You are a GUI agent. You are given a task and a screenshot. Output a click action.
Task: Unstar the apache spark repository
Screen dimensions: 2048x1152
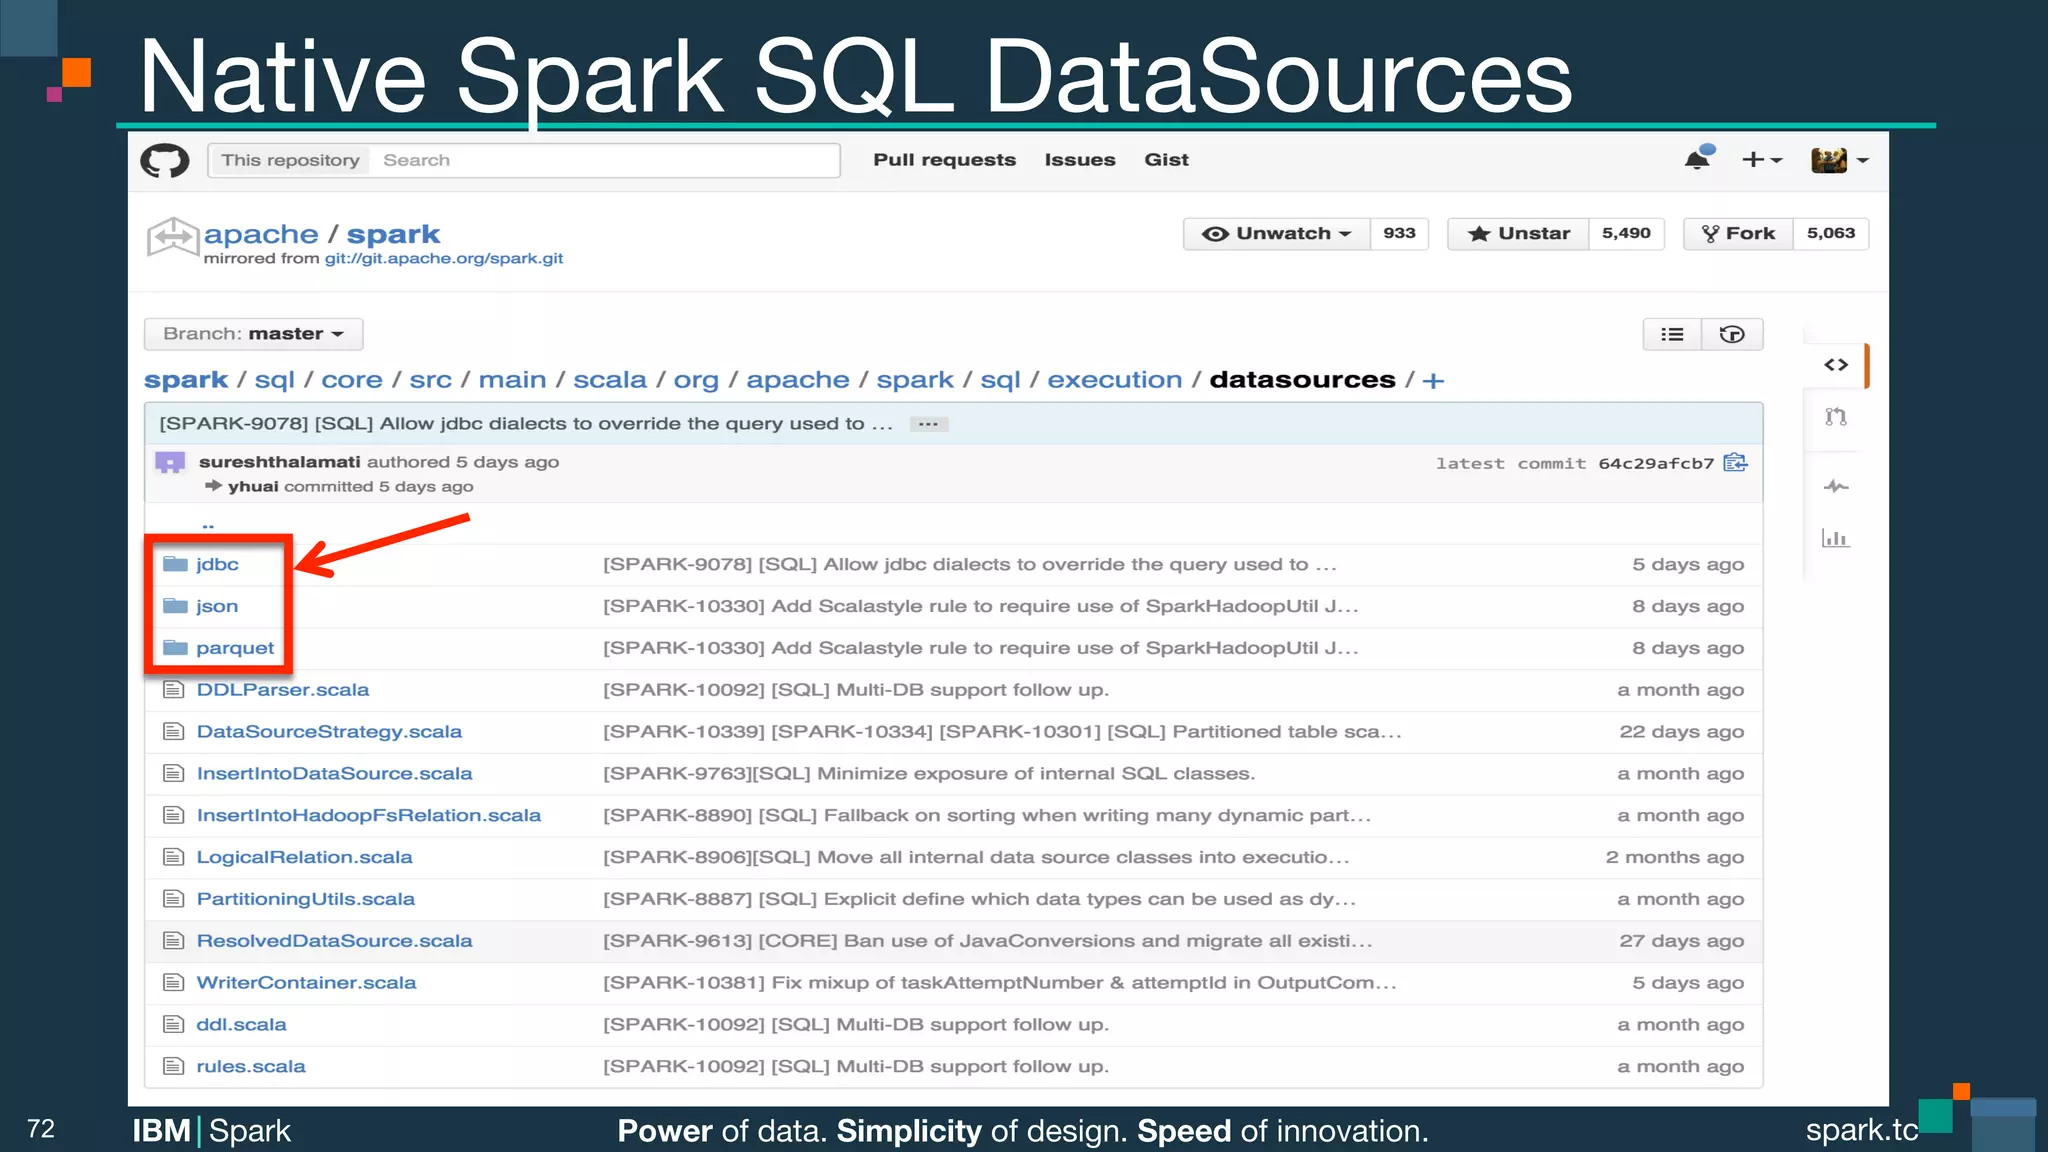coord(1518,233)
